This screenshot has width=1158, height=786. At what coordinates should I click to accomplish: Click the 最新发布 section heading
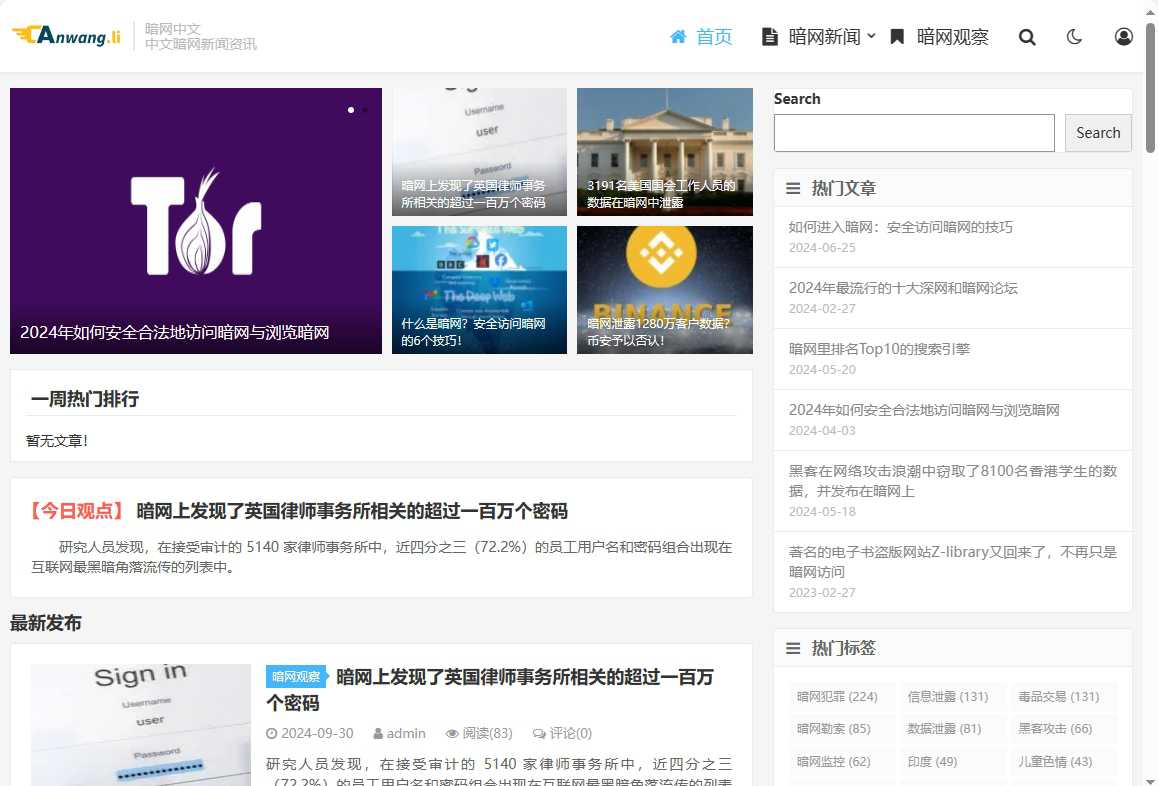coord(46,623)
